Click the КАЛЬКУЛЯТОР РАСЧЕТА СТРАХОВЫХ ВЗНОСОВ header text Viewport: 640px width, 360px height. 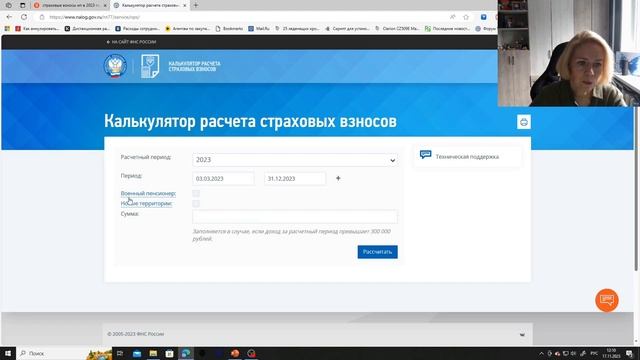click(x=194, y=67)
